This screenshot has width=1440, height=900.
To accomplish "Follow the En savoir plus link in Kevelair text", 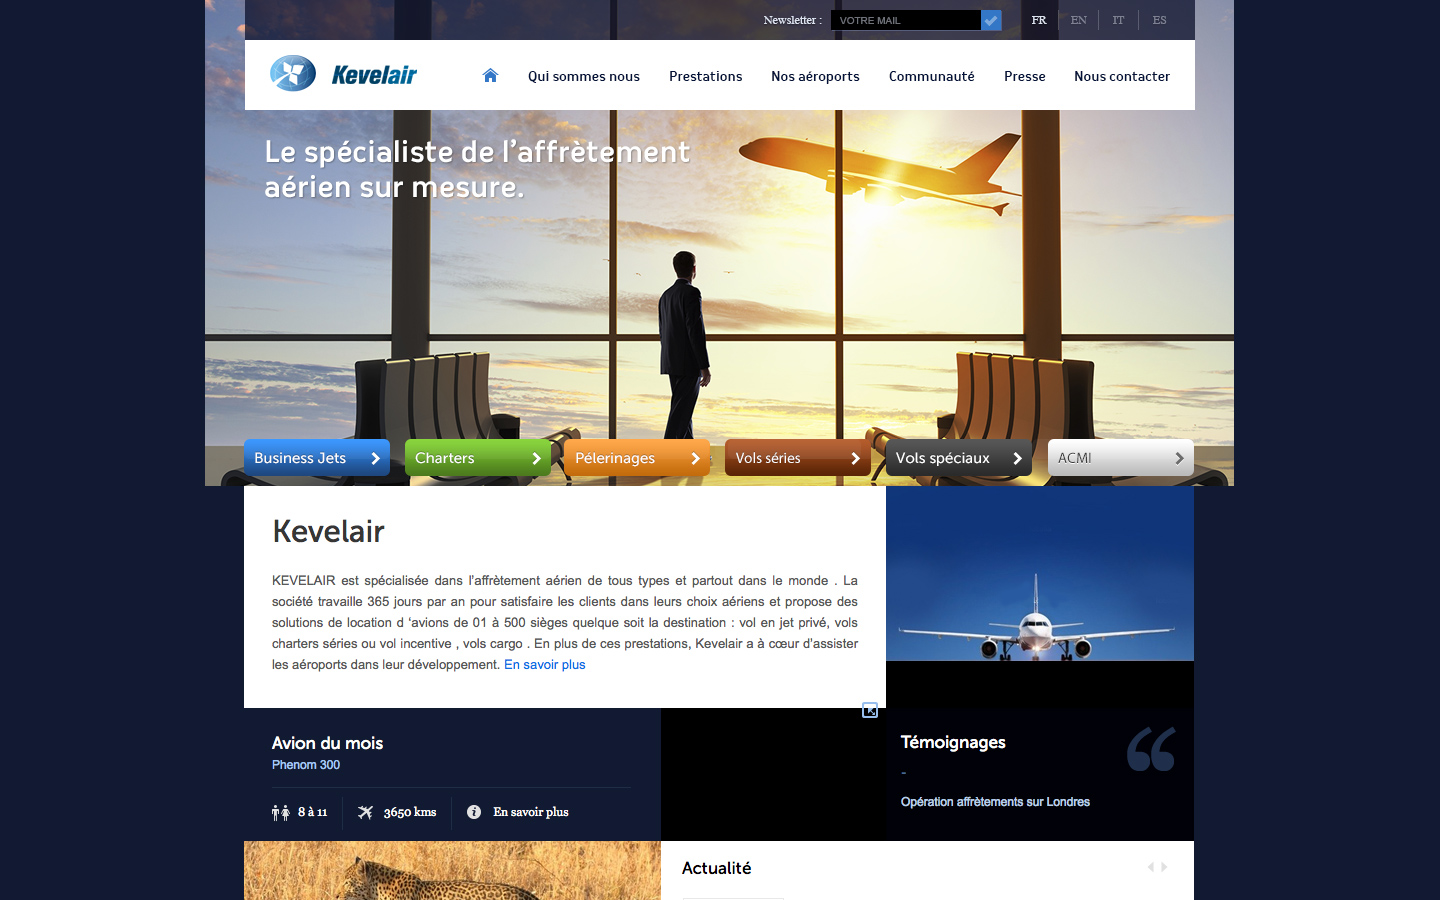I will pyautogui.click(x=545, y=665).
